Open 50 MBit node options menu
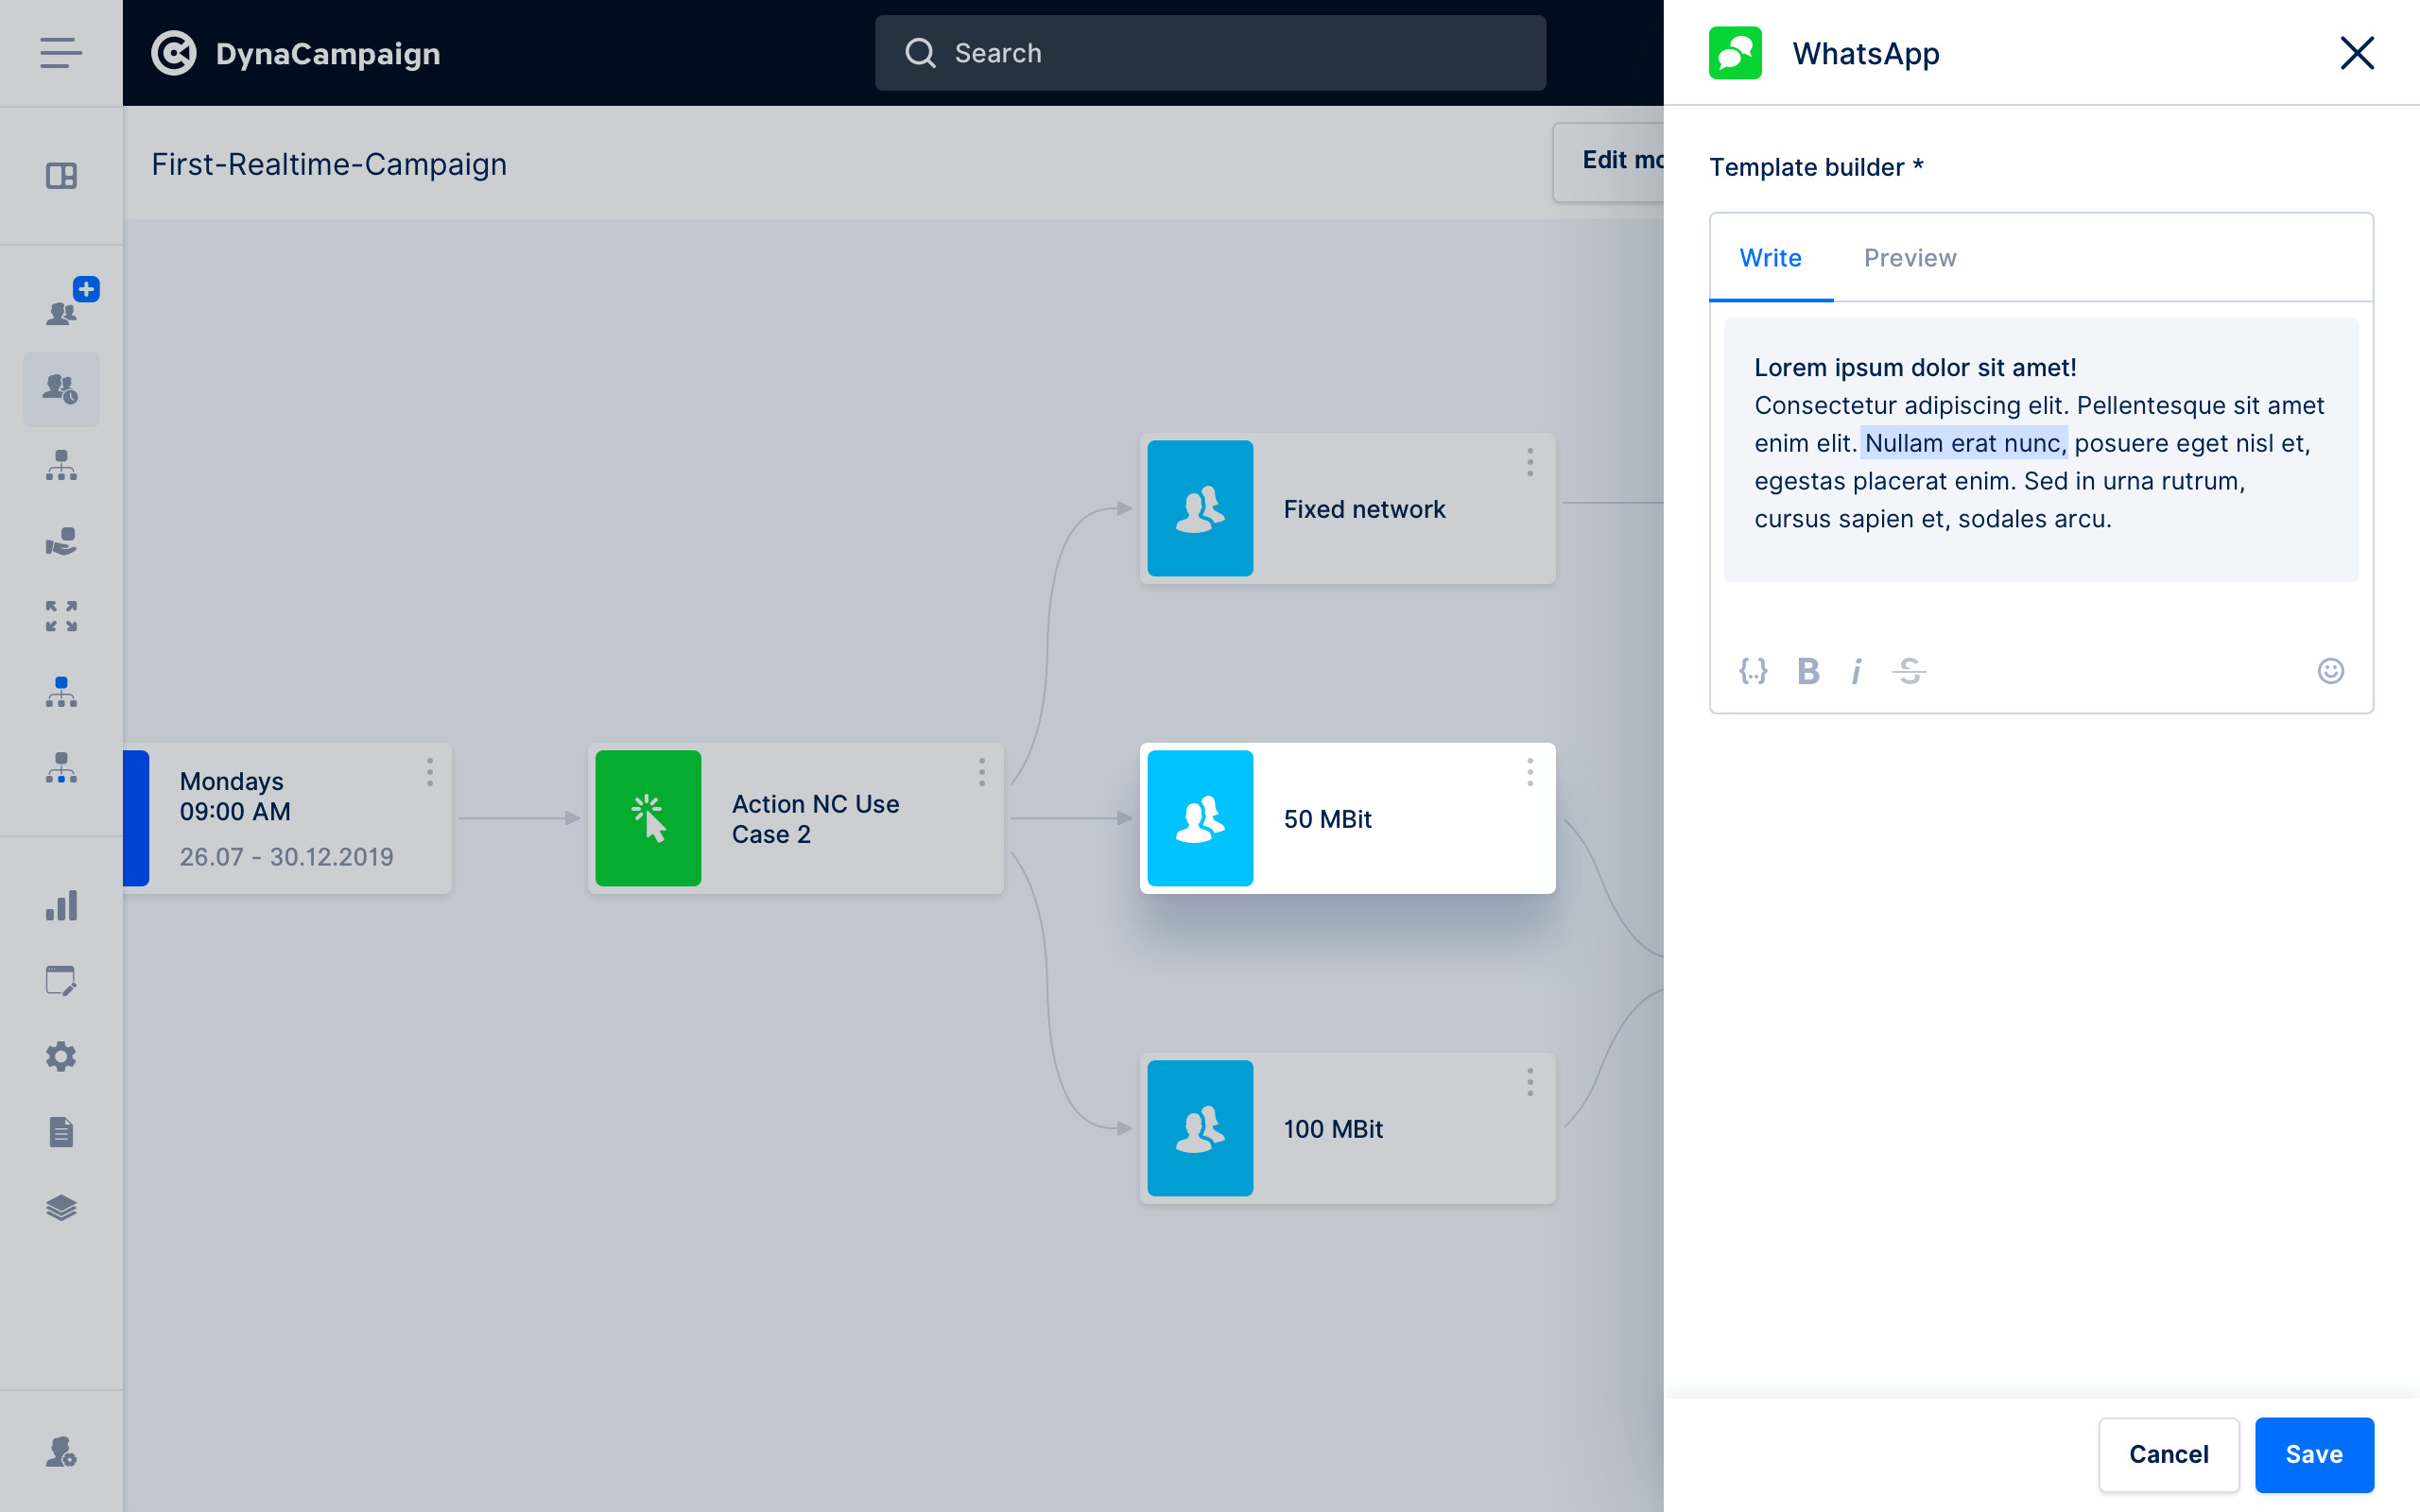The height and width of the screenshot is (1512, 2420). click(1530, 772)
